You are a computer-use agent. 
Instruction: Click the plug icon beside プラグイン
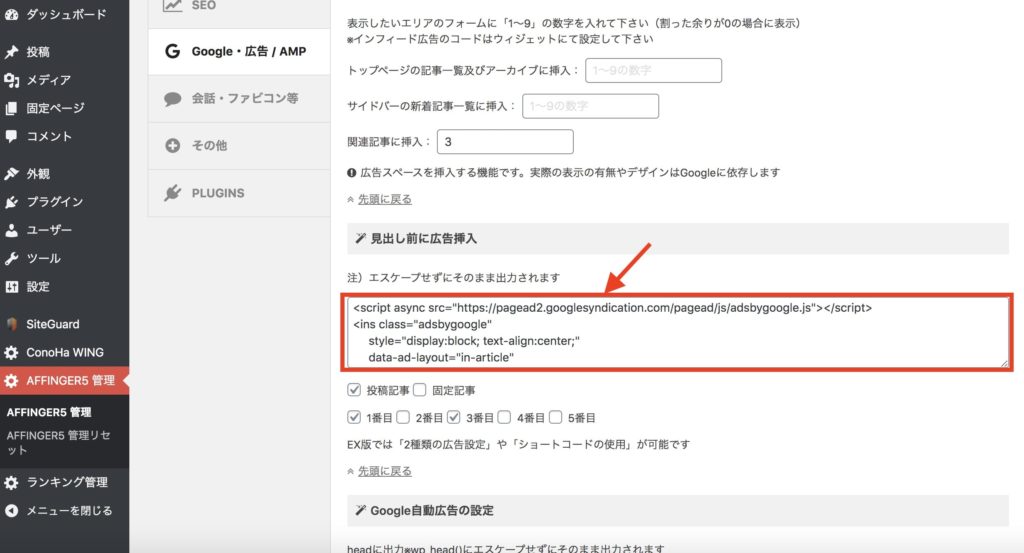[x=11, y=202]
